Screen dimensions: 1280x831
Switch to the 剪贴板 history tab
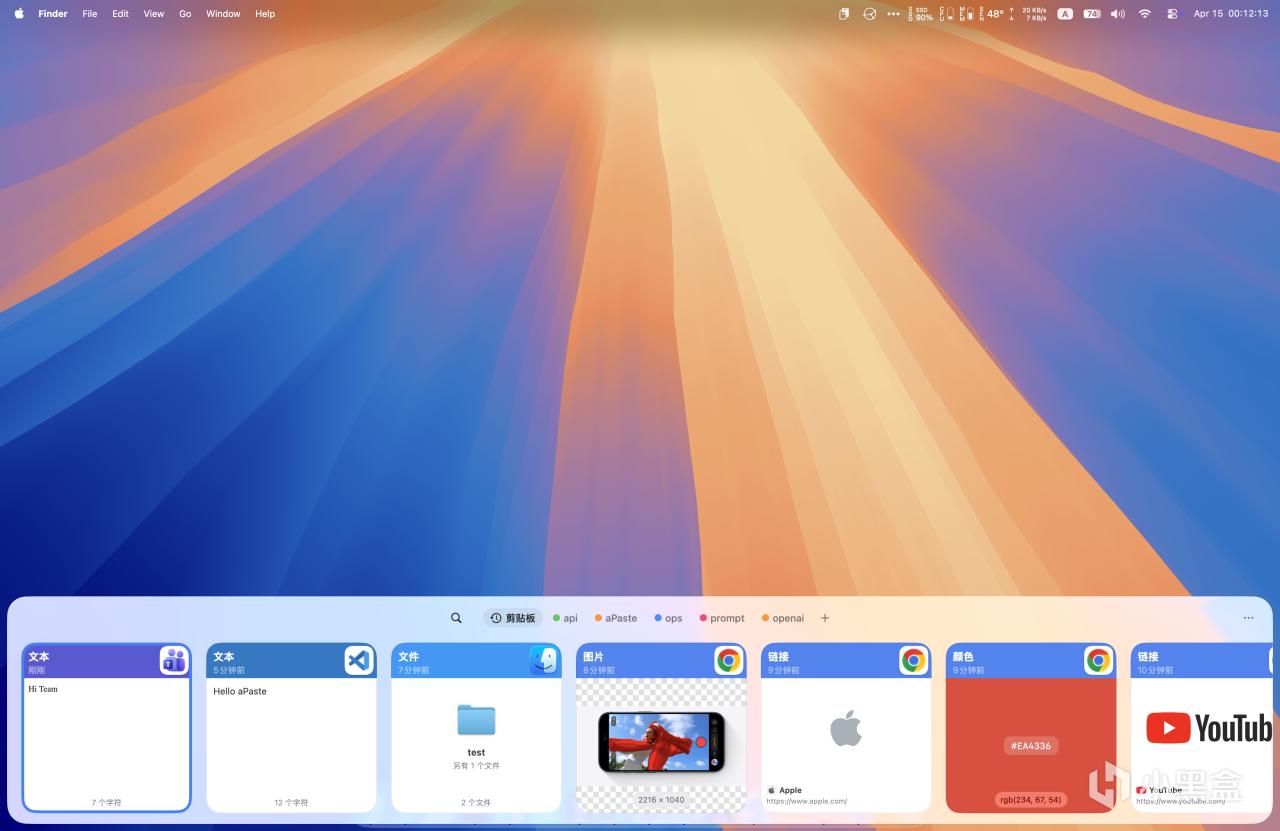[x=513, y=618]
